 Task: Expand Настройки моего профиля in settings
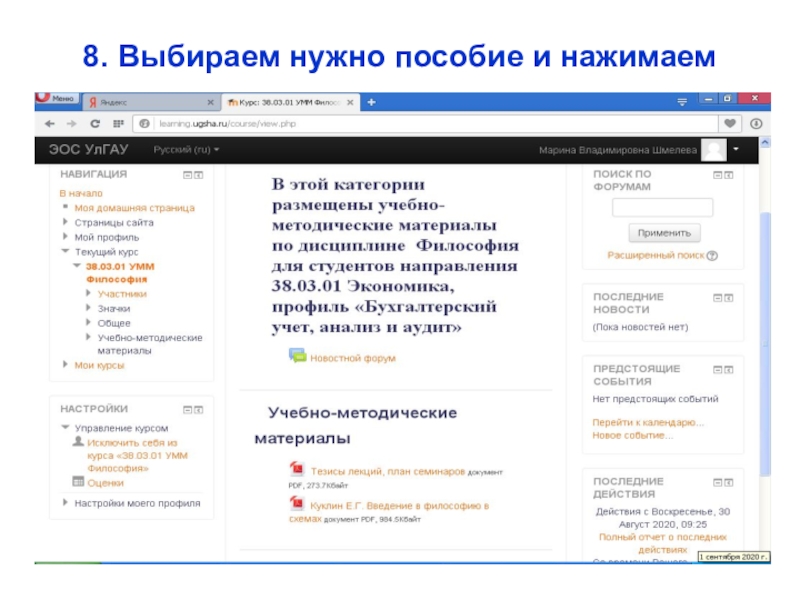(66, 503)
